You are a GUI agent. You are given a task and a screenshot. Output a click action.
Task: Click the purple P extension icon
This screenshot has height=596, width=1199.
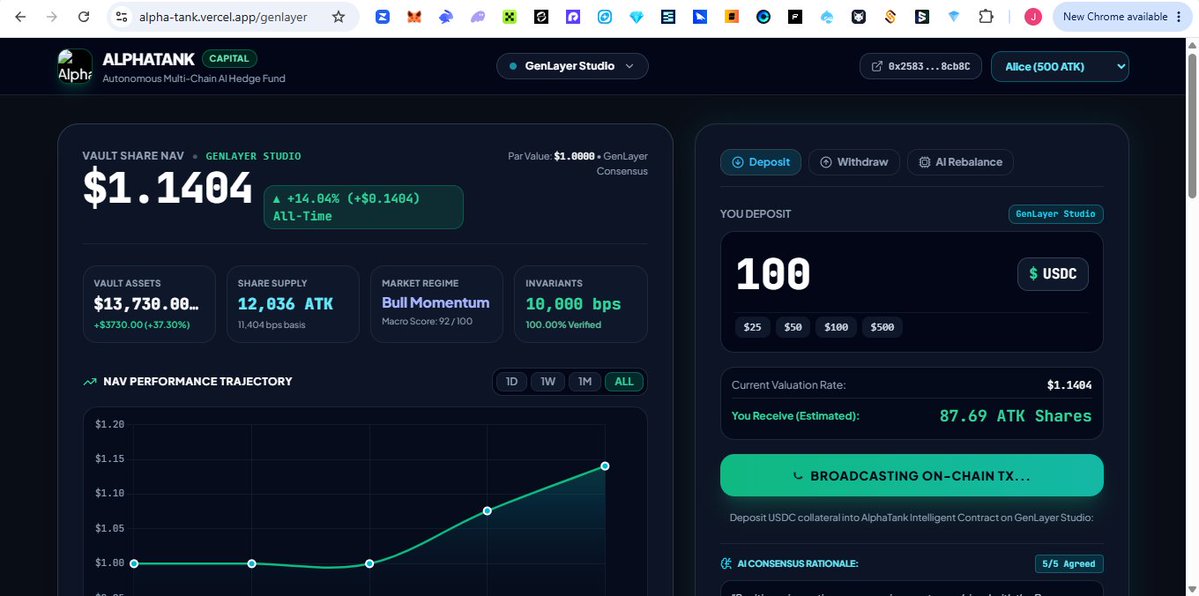(573, 16)
